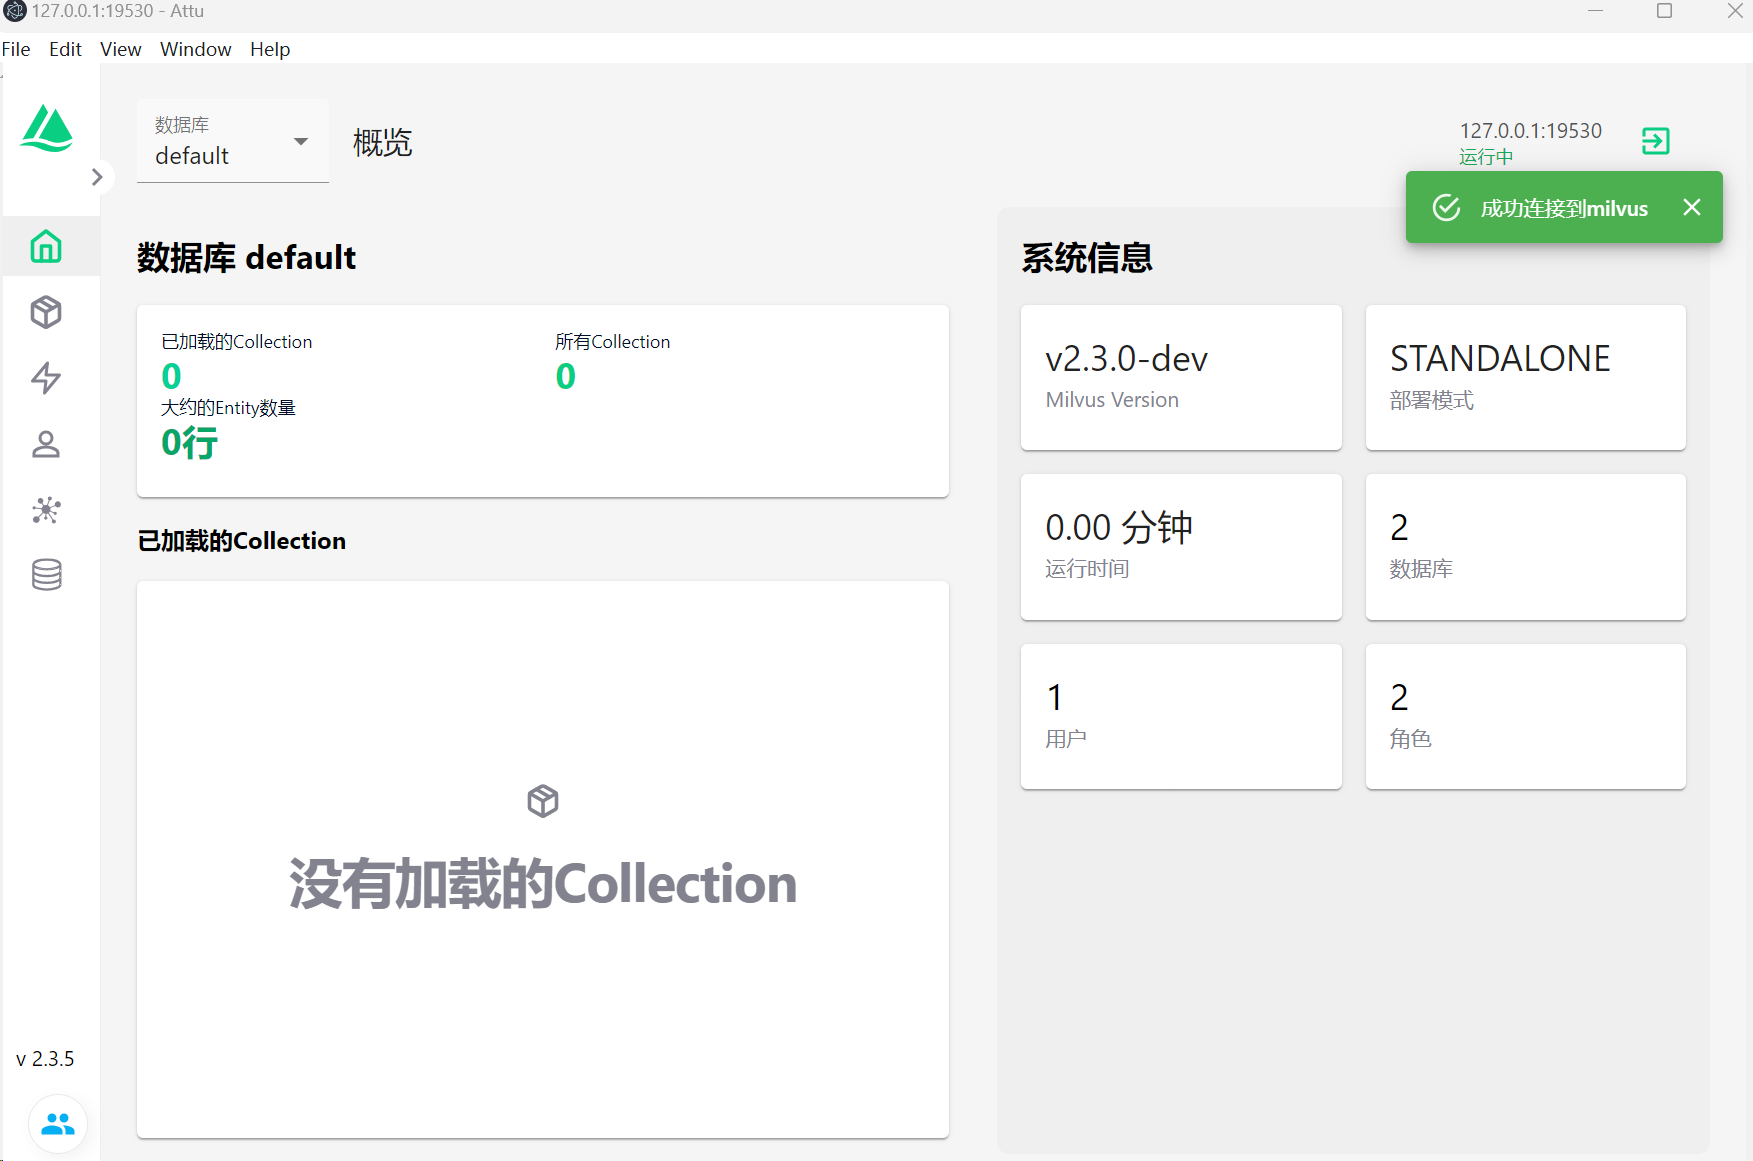Open the default database dropdown

point(232,142)
